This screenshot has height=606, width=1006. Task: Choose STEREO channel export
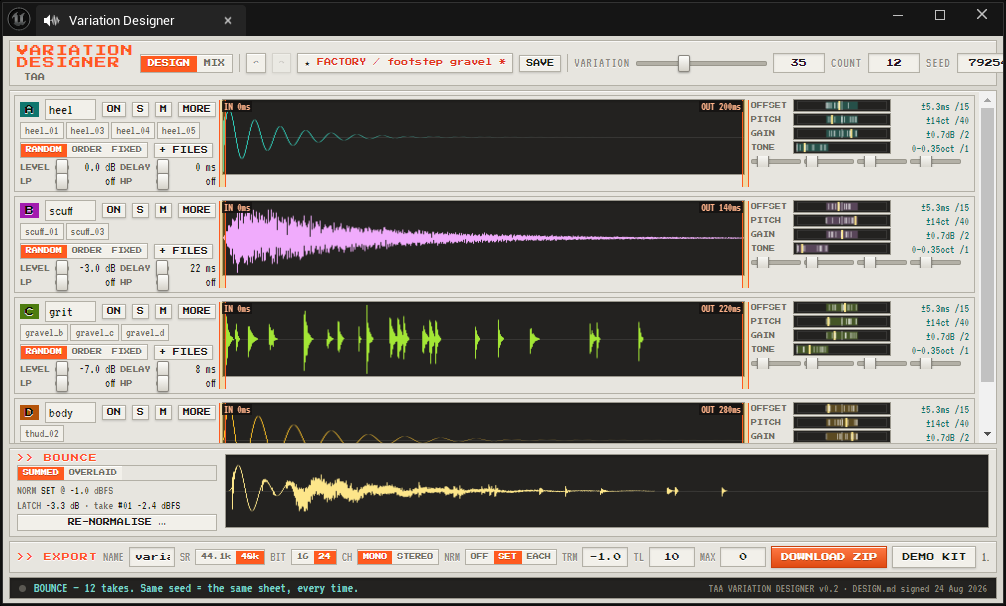click(414, 557)
